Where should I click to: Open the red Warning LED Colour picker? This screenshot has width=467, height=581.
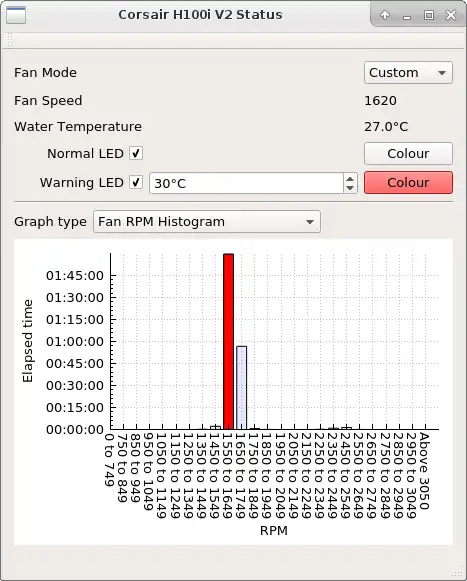[x=408, y=183]
